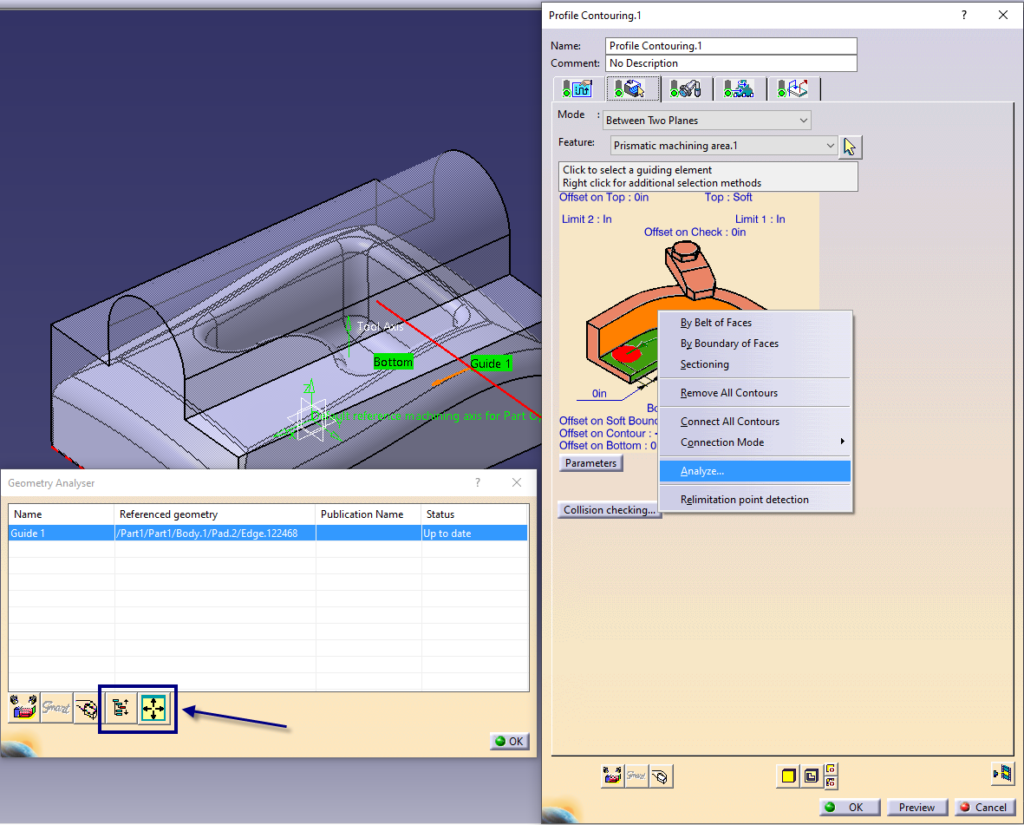Select the Guide 1 row in geometry table

coord(267,534)
